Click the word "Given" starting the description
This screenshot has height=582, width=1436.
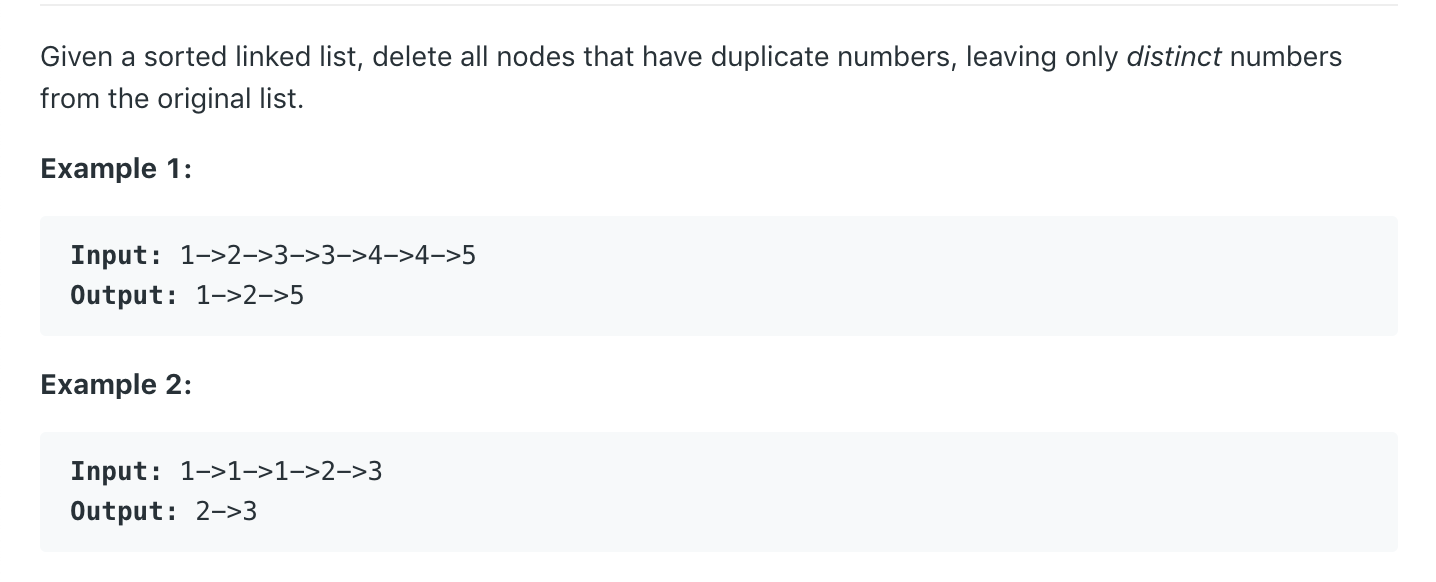tap(76, 57)
